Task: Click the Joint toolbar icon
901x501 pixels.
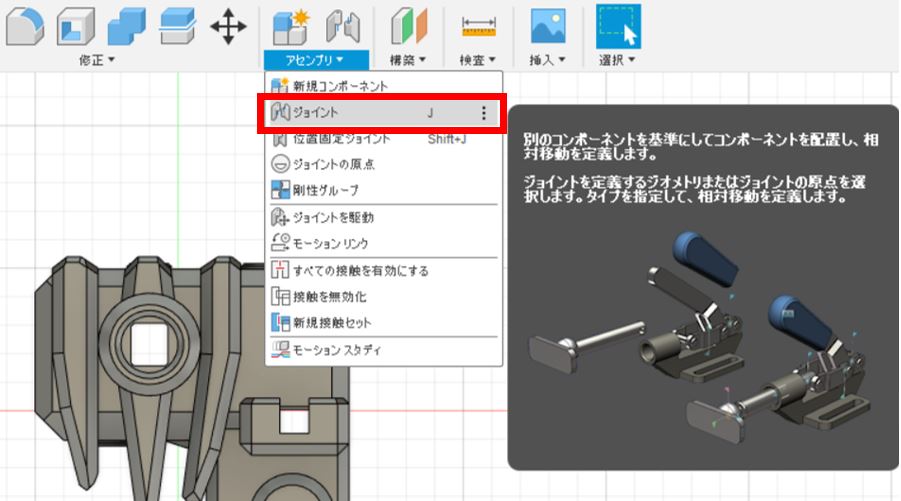Action: tap(343, 26)
